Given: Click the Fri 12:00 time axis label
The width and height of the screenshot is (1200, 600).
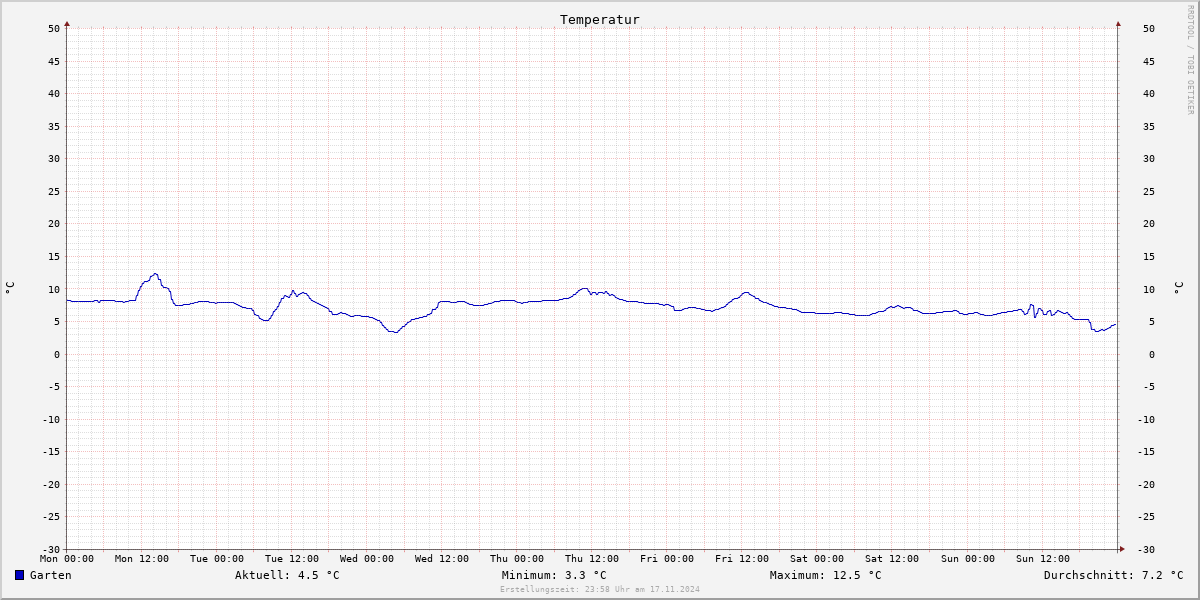Looking at the screenshot, I should tap(742, 559).
